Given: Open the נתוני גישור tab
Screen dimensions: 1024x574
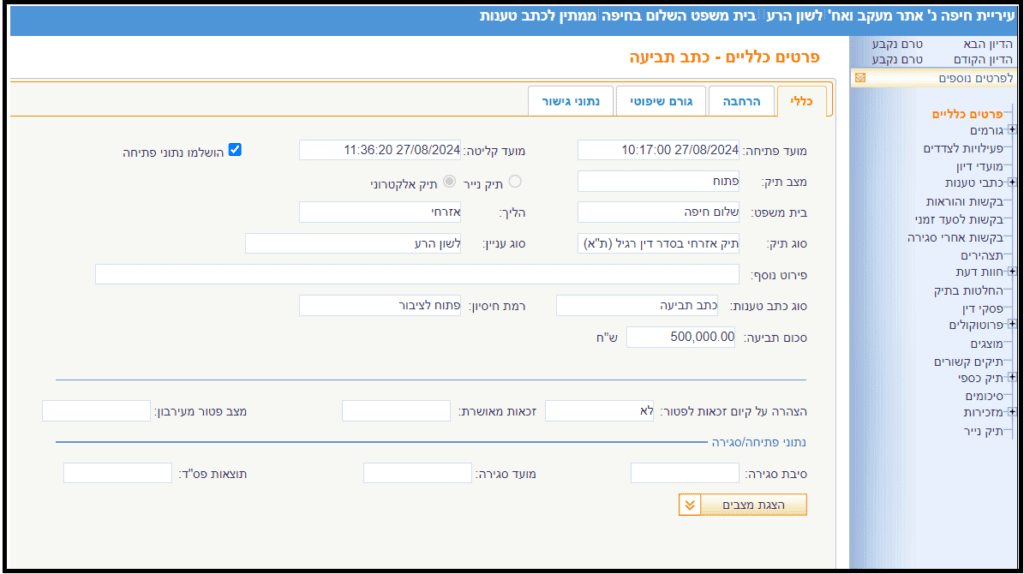Looking at the screenshot, I should click(571, 101).
